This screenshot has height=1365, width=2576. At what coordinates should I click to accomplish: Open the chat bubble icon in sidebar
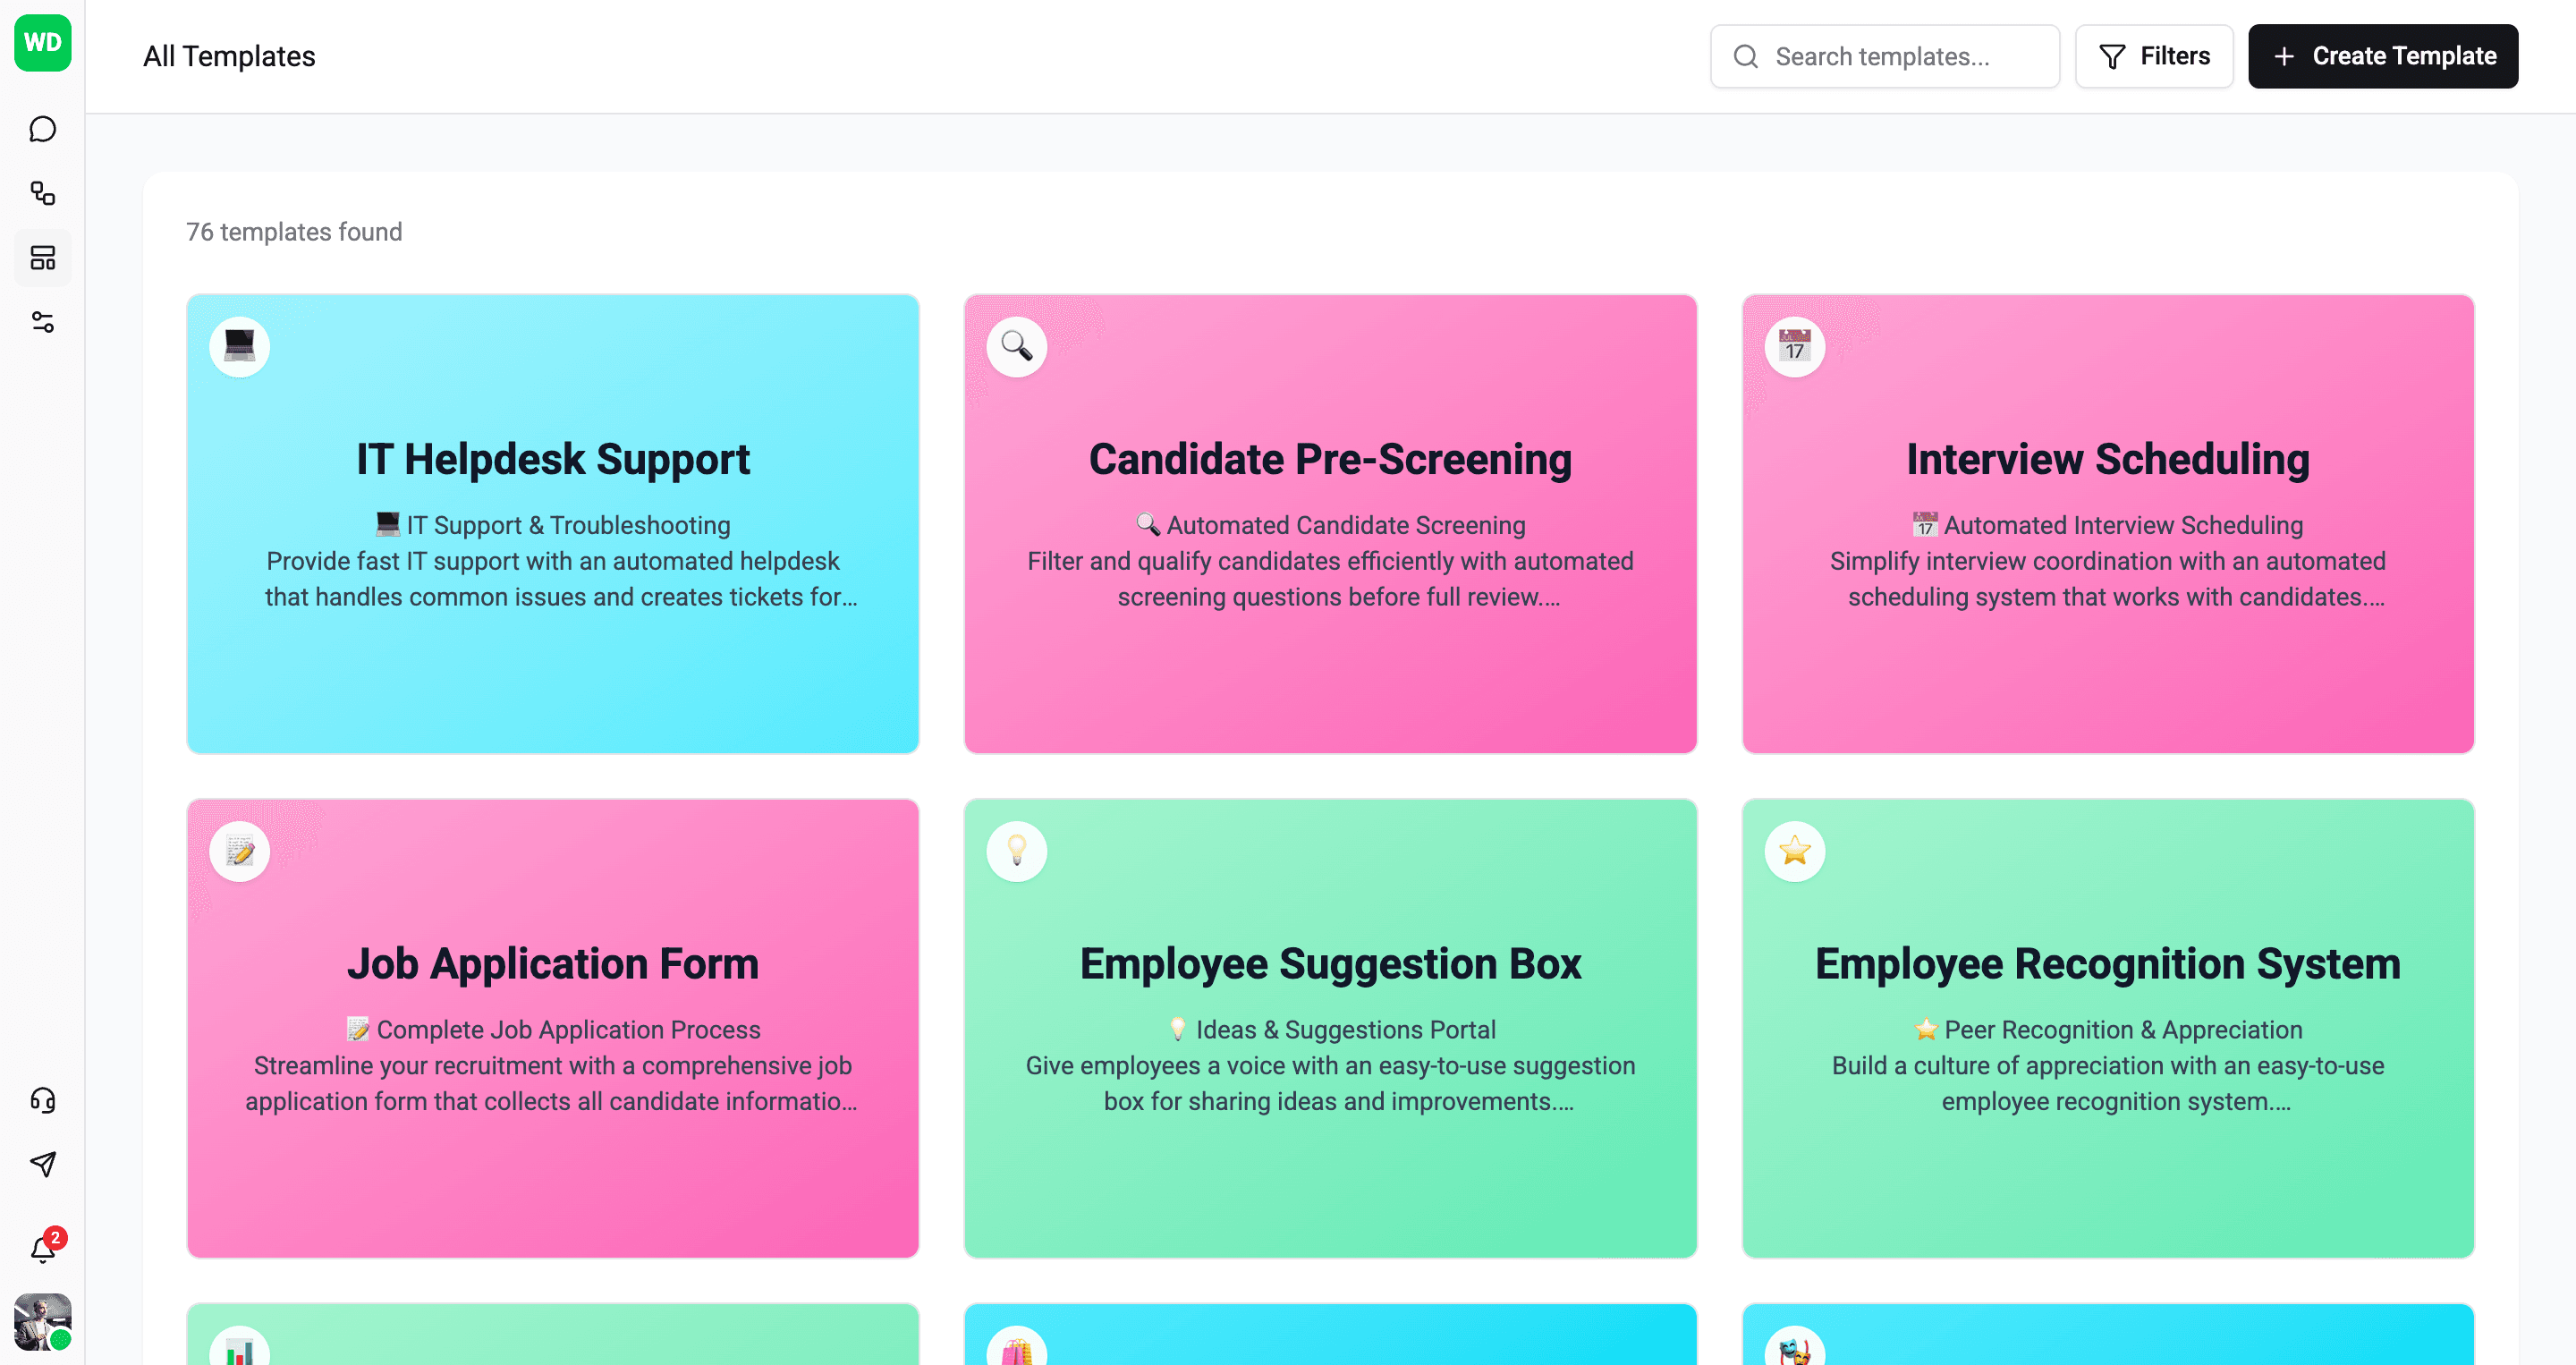coord(42,129)
